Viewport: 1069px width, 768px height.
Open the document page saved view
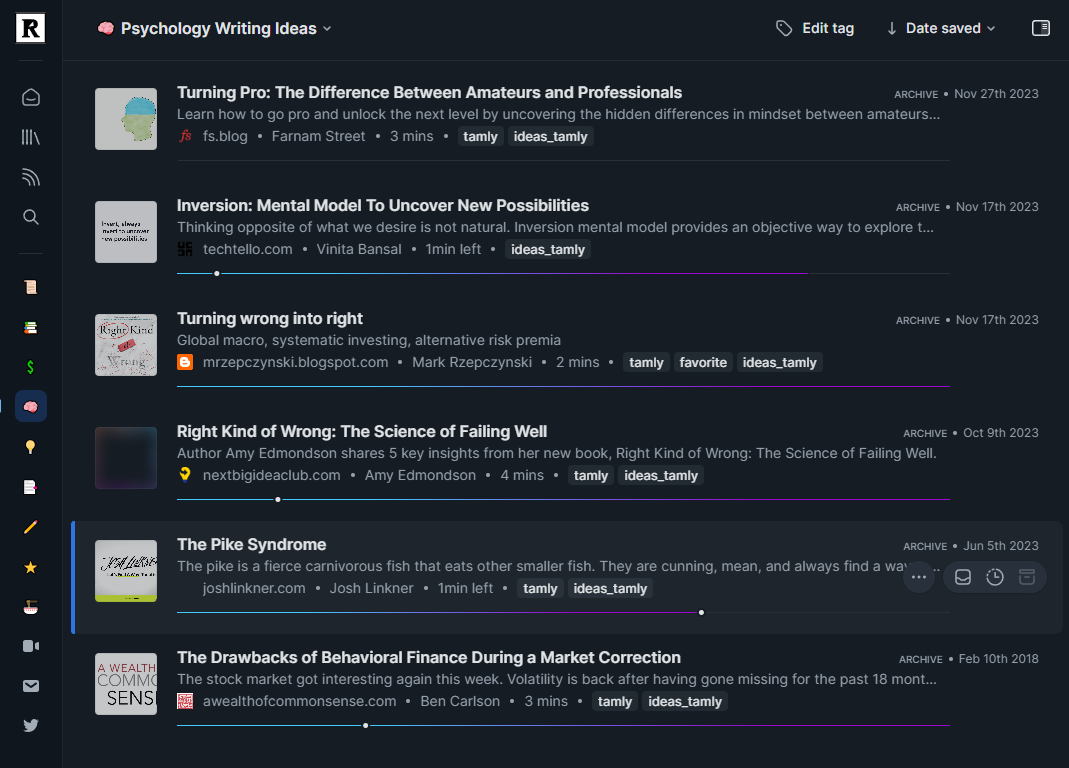pyautogui.click(x=31, y=487)
